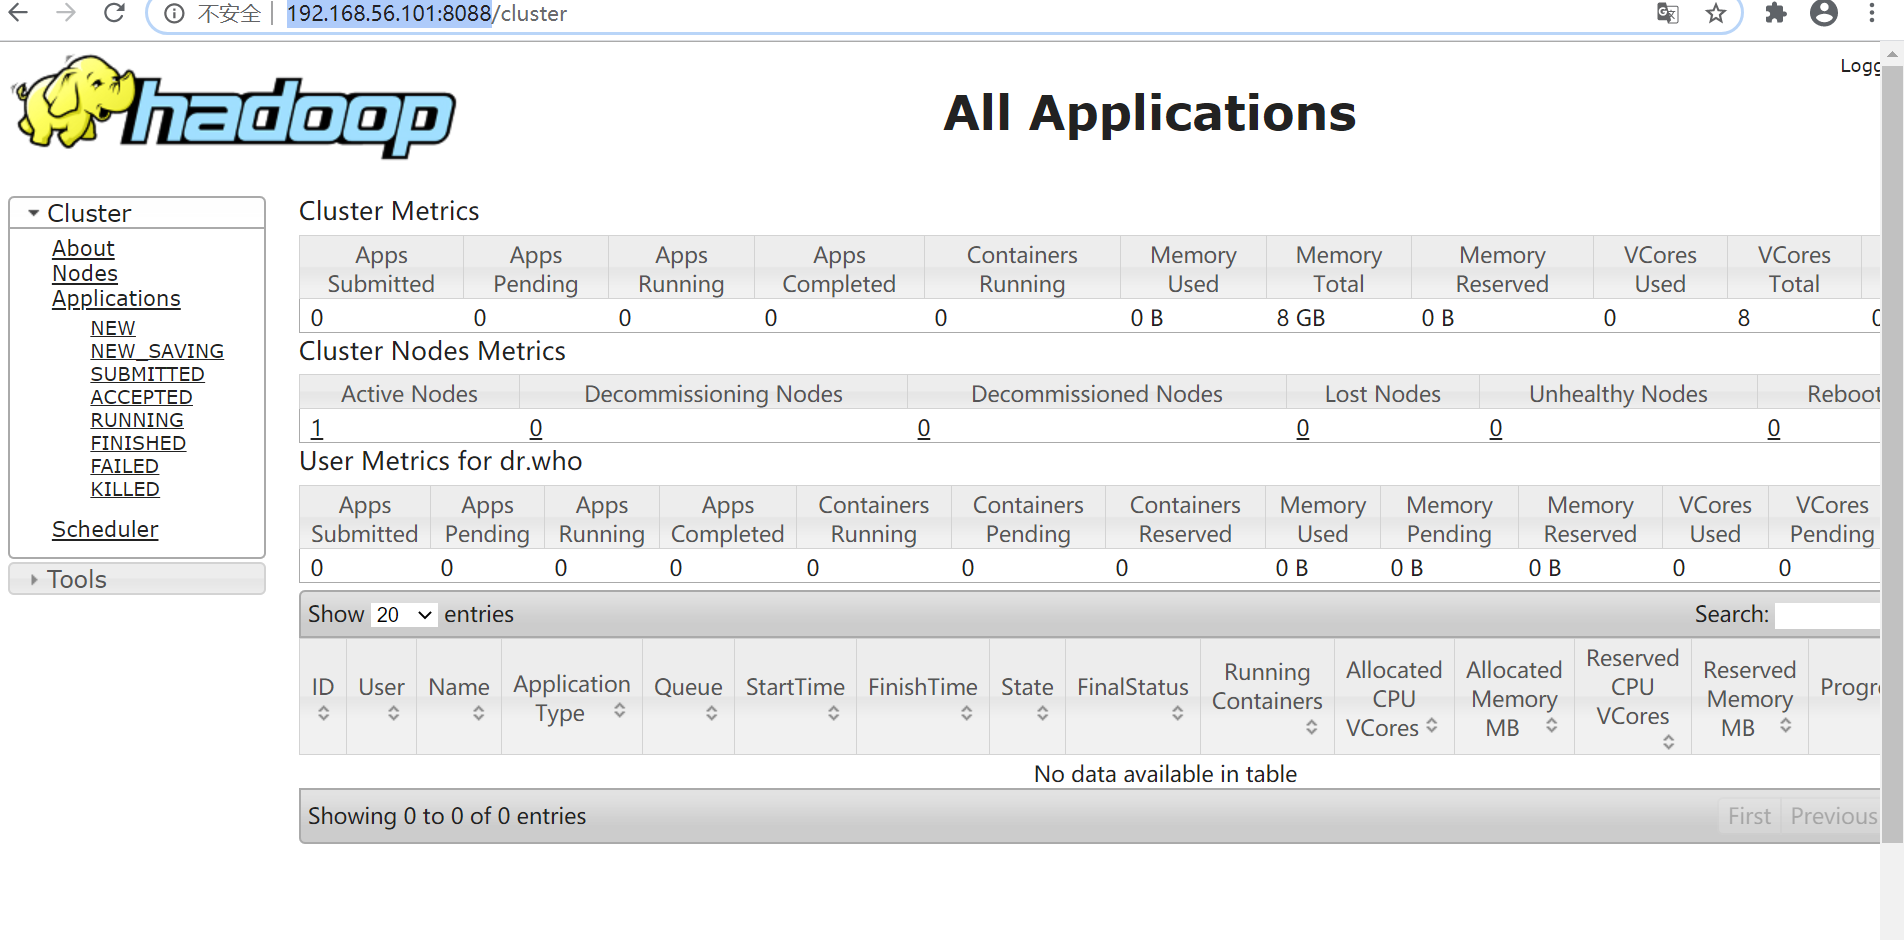Sort table by User column arrows

(x=393, y=713)
